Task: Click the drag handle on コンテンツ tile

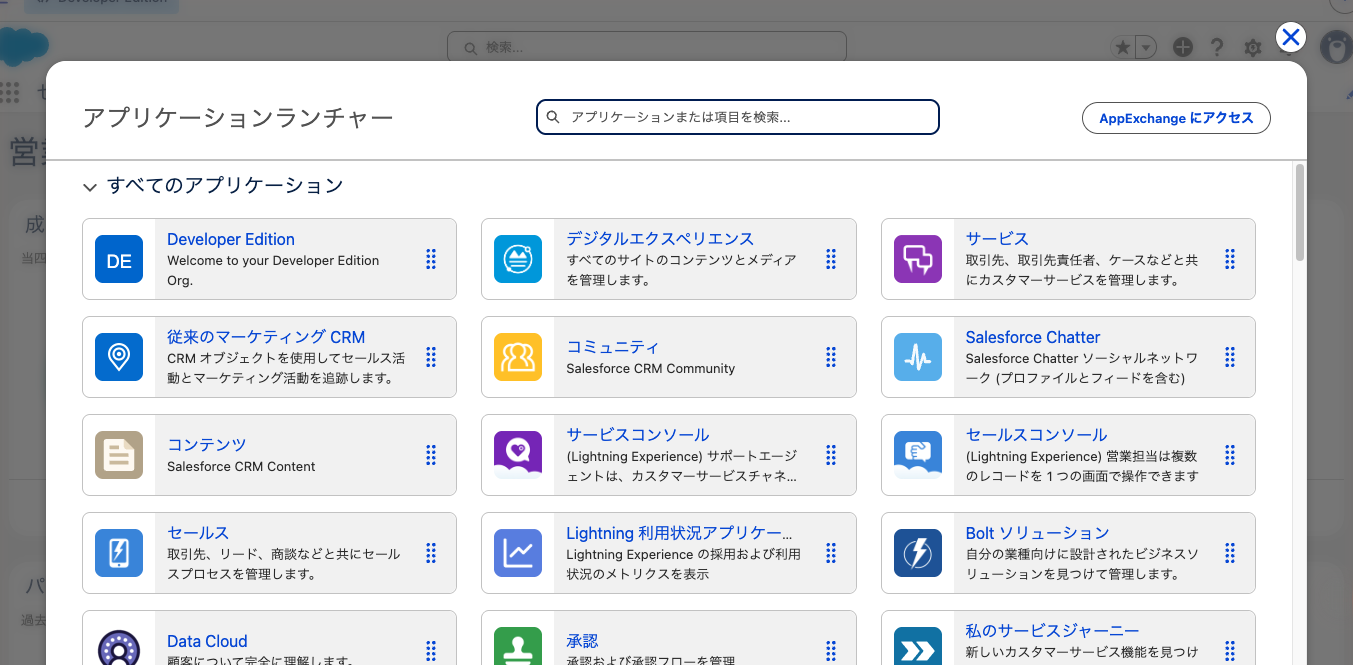Action: click(431, 455)
